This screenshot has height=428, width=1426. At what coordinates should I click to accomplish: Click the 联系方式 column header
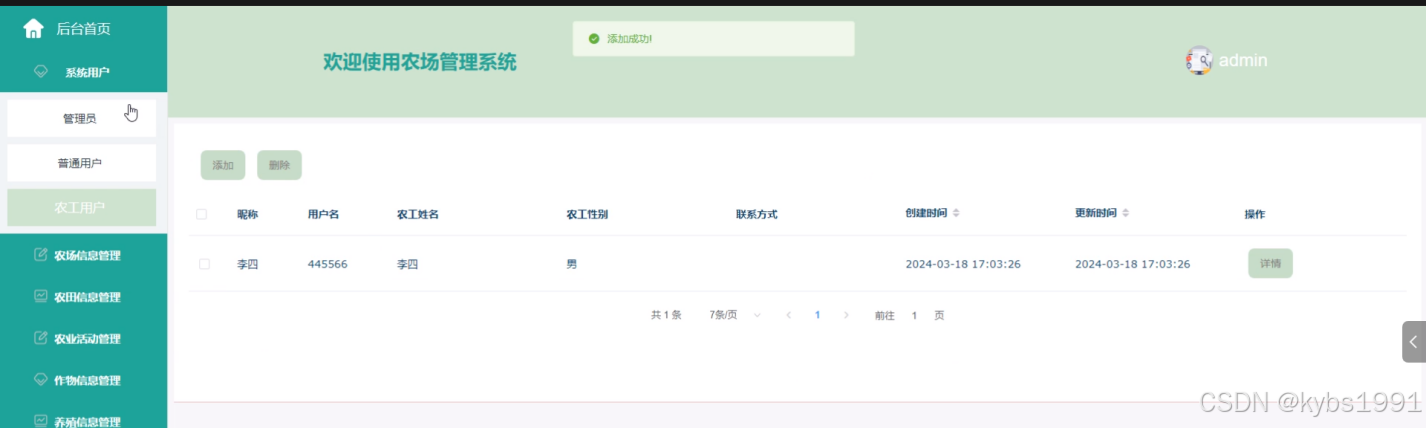click(757, 214)
